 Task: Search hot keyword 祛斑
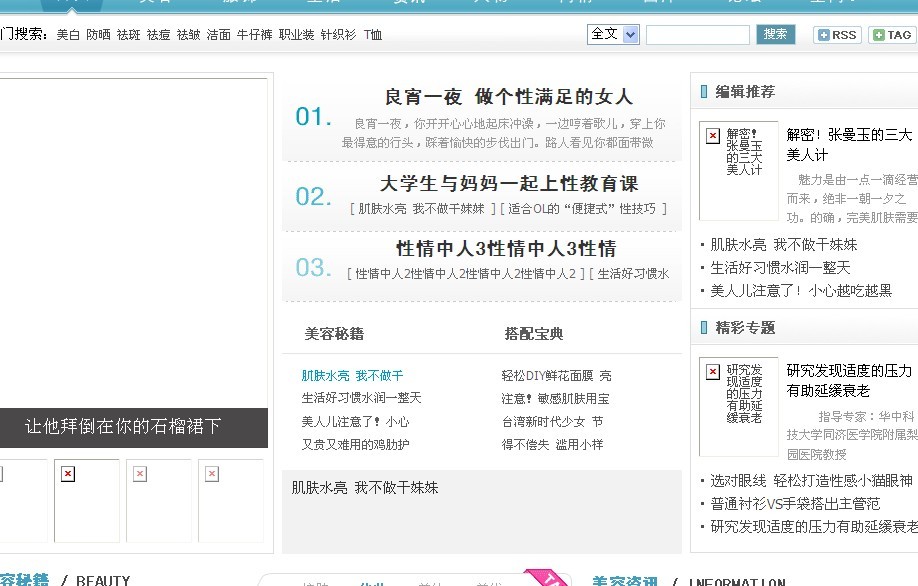tap(128, 35)
